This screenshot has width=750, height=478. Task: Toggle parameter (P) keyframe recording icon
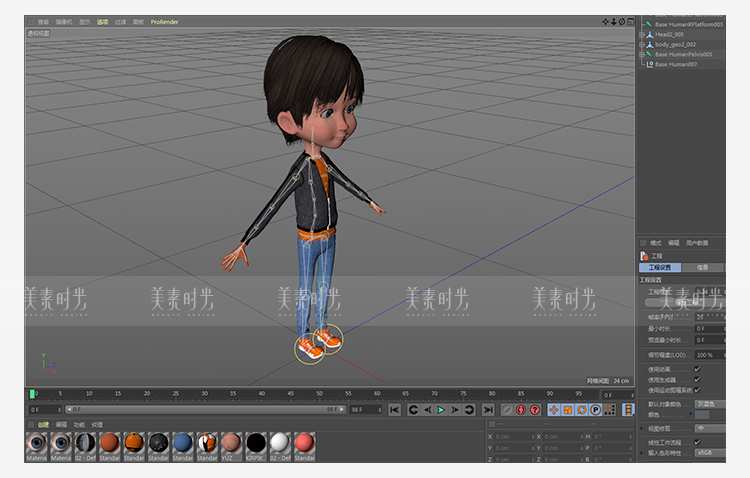(596, 410)
